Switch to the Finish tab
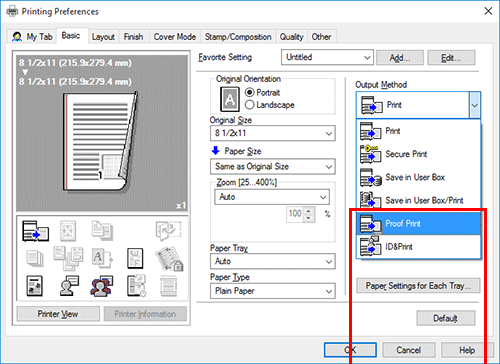Screen dimensions: 500x364 133,37
